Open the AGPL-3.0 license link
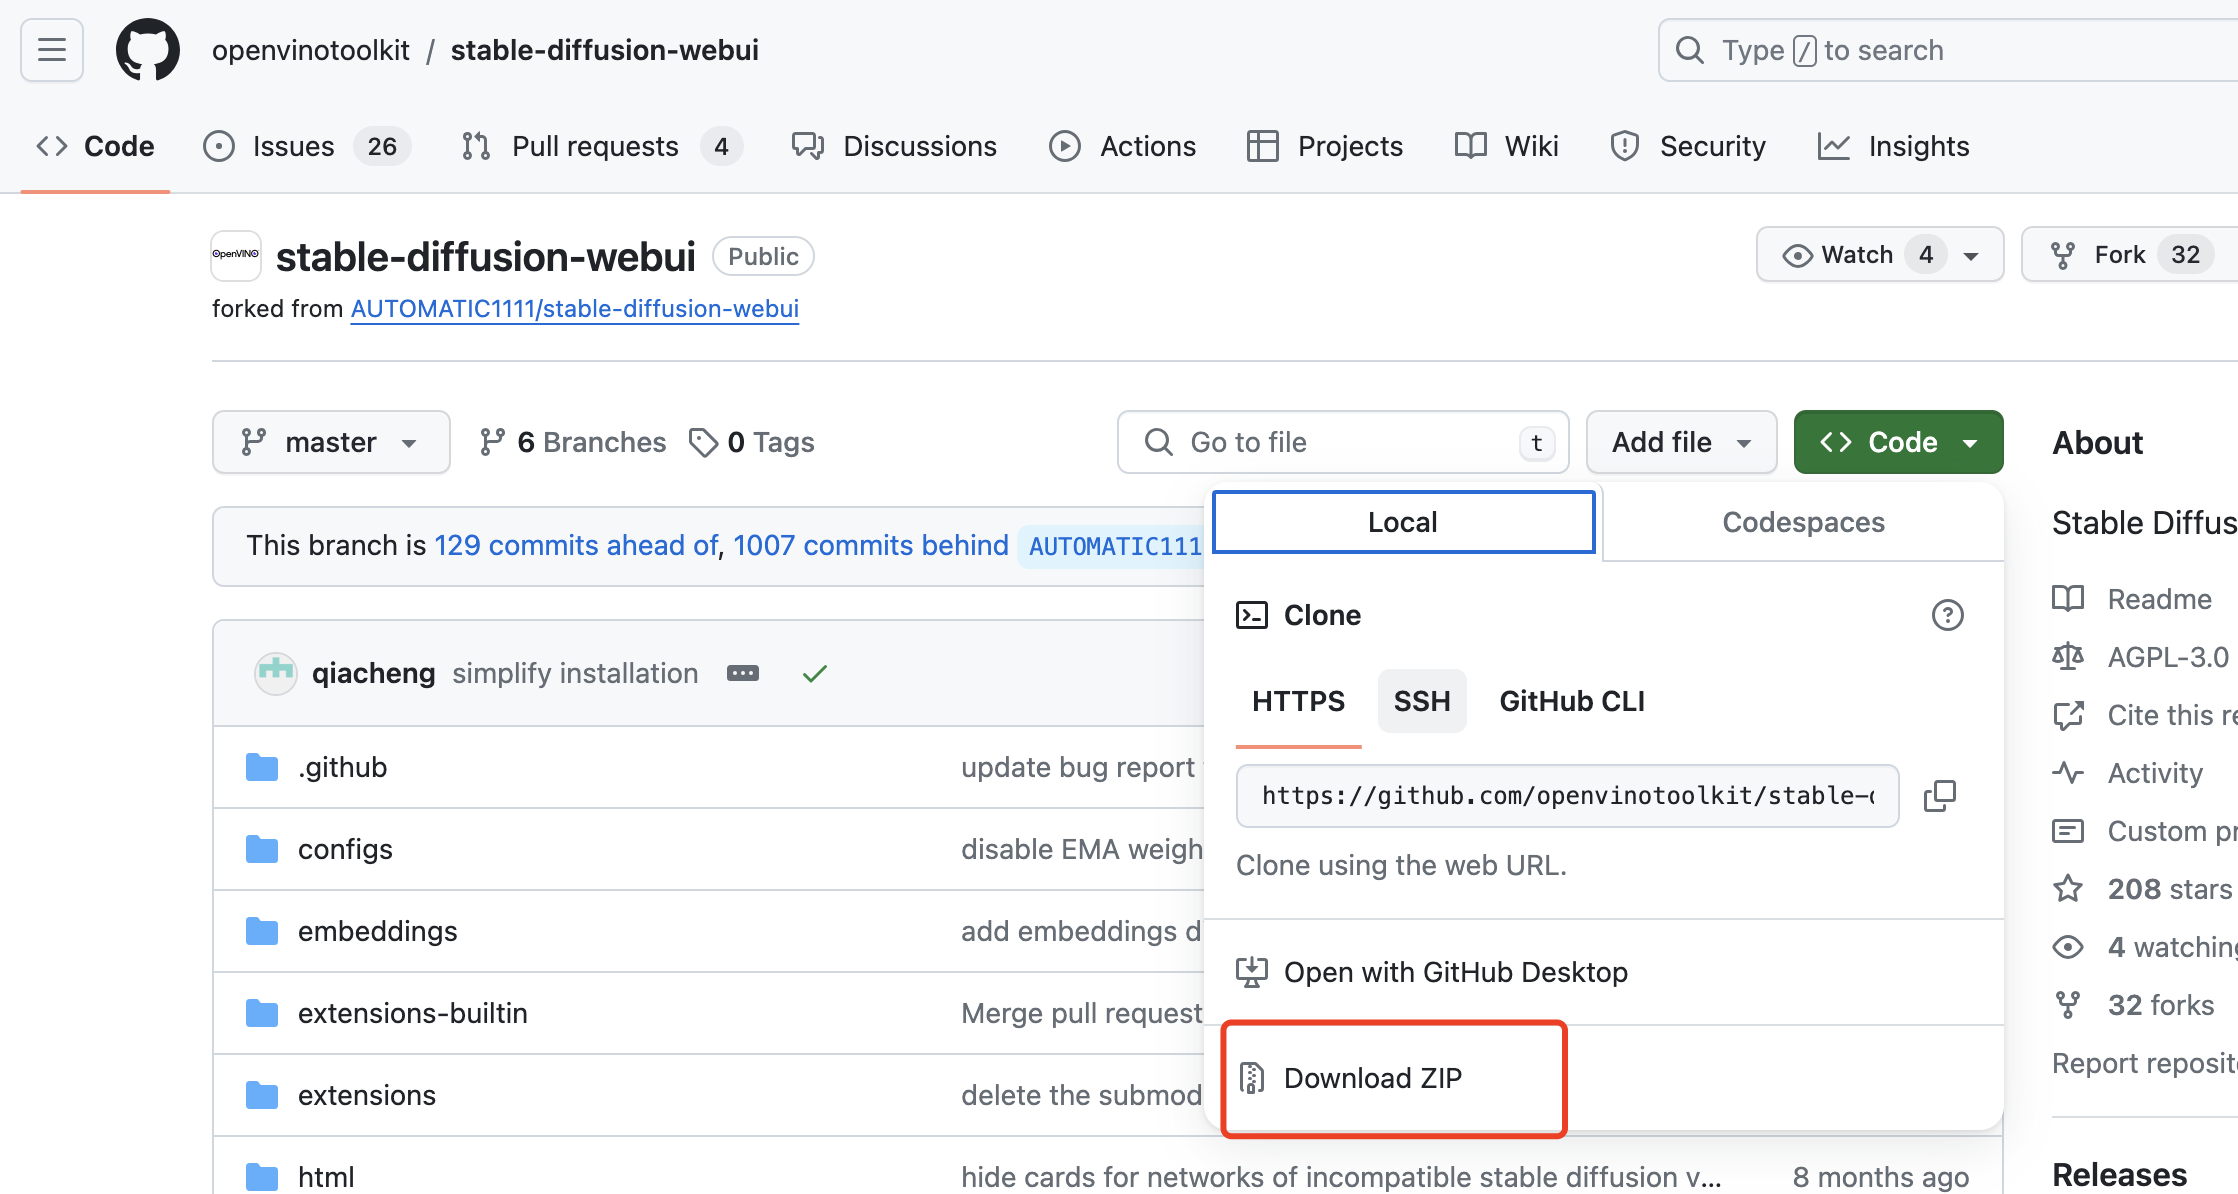 (2140, 657)
